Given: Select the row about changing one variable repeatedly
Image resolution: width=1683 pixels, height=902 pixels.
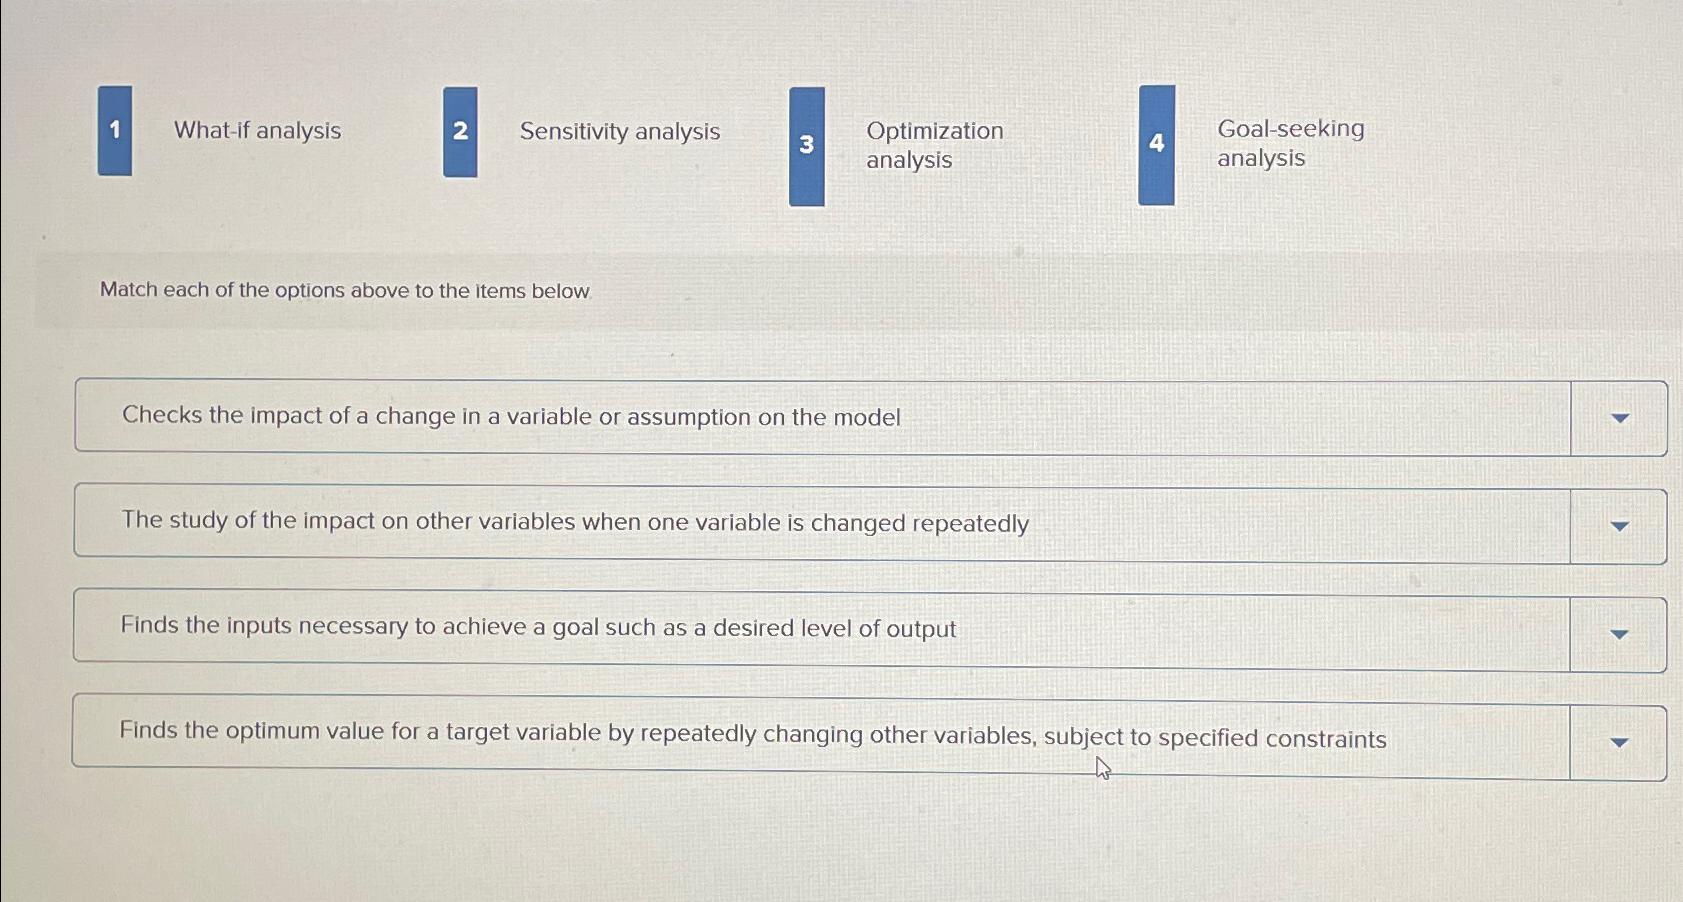Looking at the screenshot, I should tap(575, 523).
